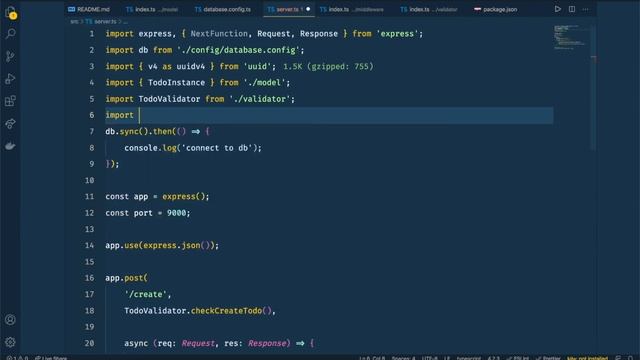The width and height of the screenshot is (640, 360).
Task: Switch to the index.ts model tab
Action: tap(152, 9)
